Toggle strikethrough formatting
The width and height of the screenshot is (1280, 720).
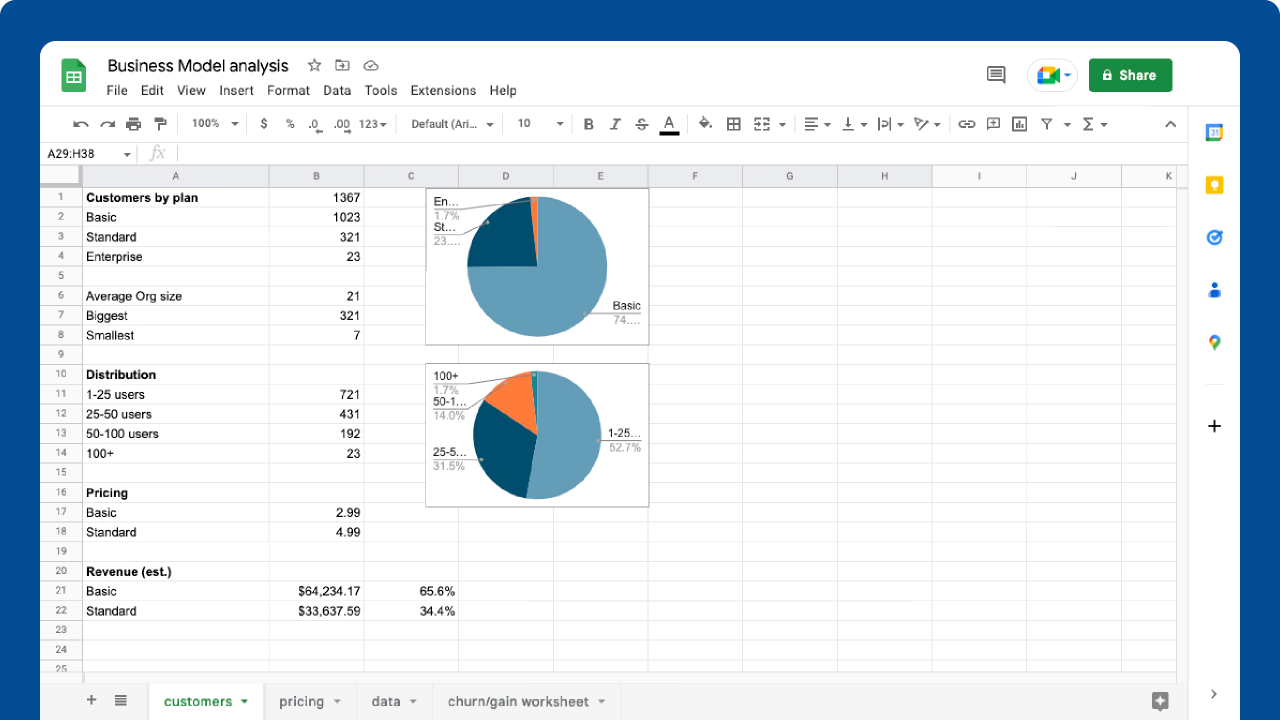point(641,123)
